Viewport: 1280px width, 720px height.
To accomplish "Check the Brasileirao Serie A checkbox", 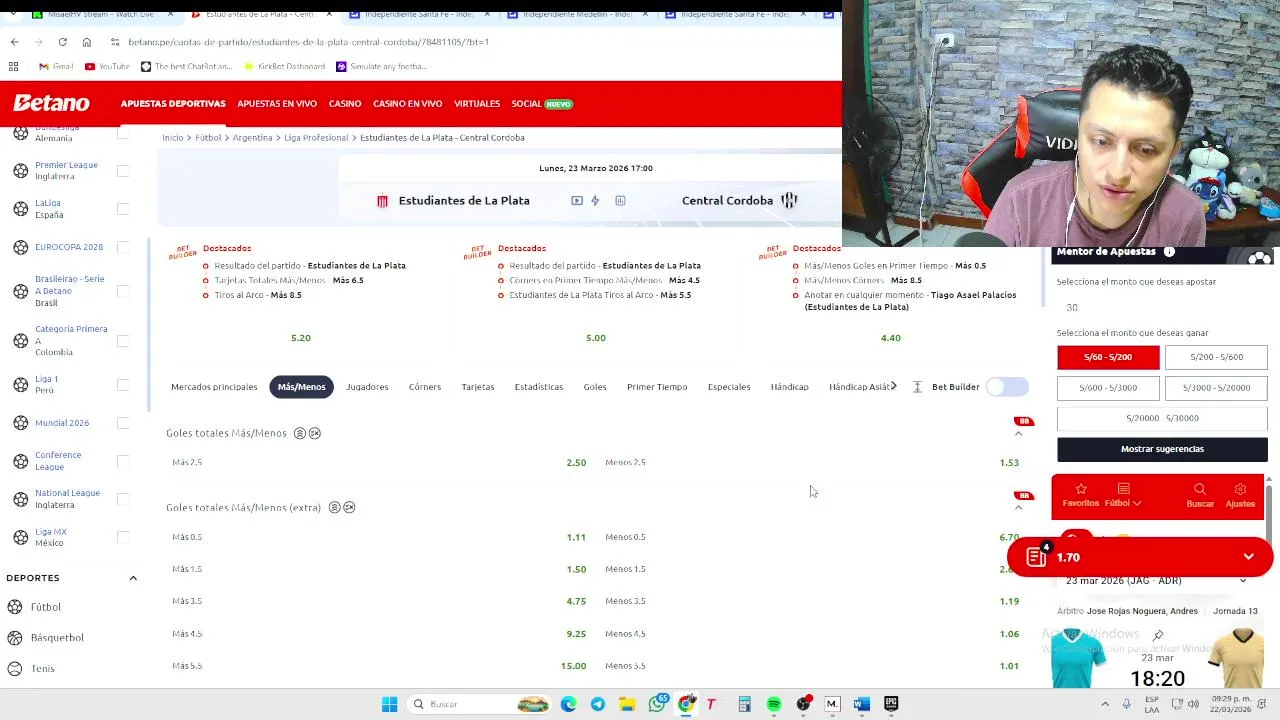I will [x=123, y=291].
